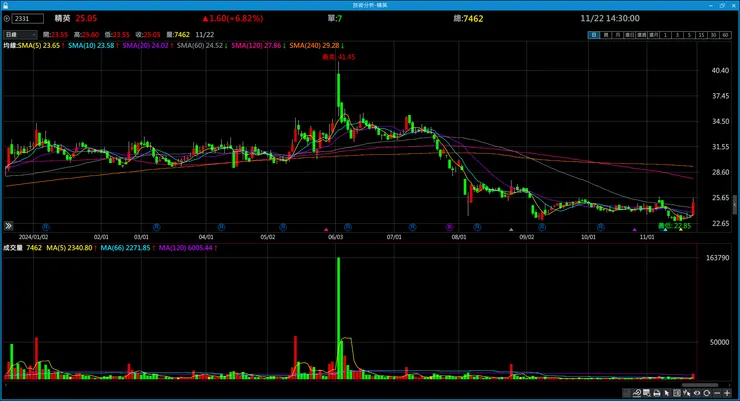Viewport: 740px width, 401px height.
Task: Toggle the eye visibility icon
Action: coord(697,393)
